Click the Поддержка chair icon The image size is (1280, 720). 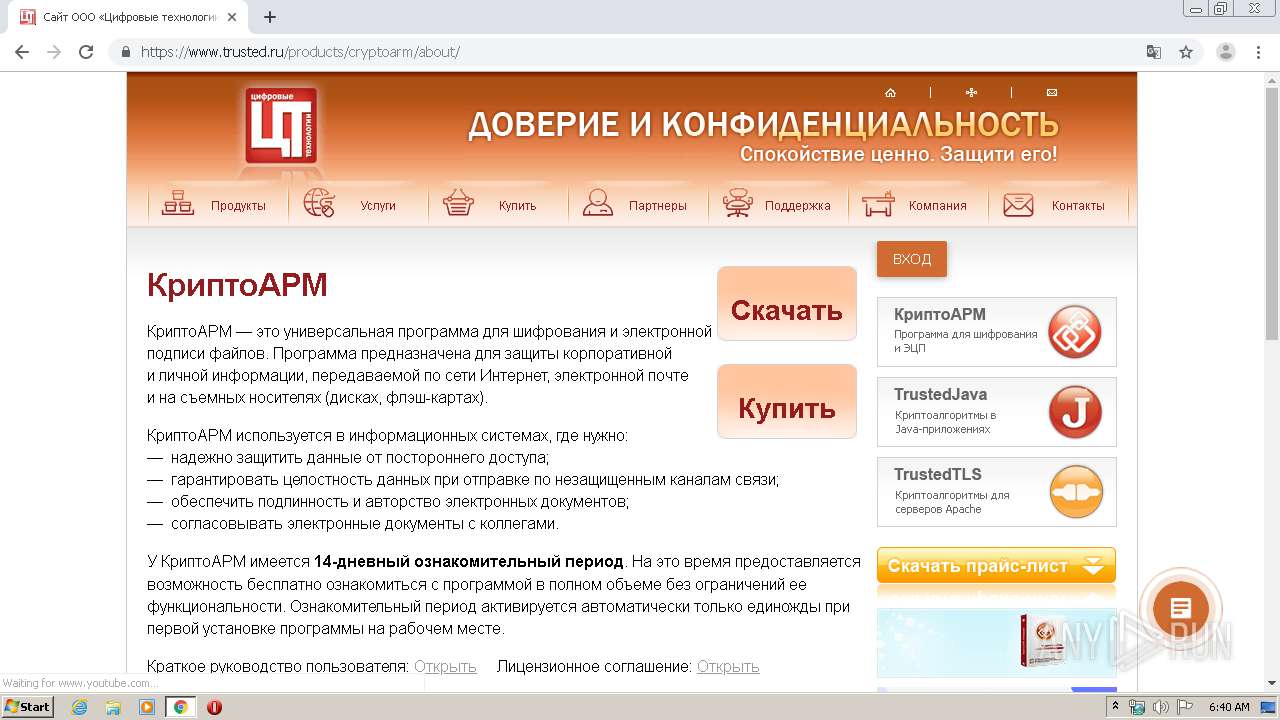(x=737, y=203)
